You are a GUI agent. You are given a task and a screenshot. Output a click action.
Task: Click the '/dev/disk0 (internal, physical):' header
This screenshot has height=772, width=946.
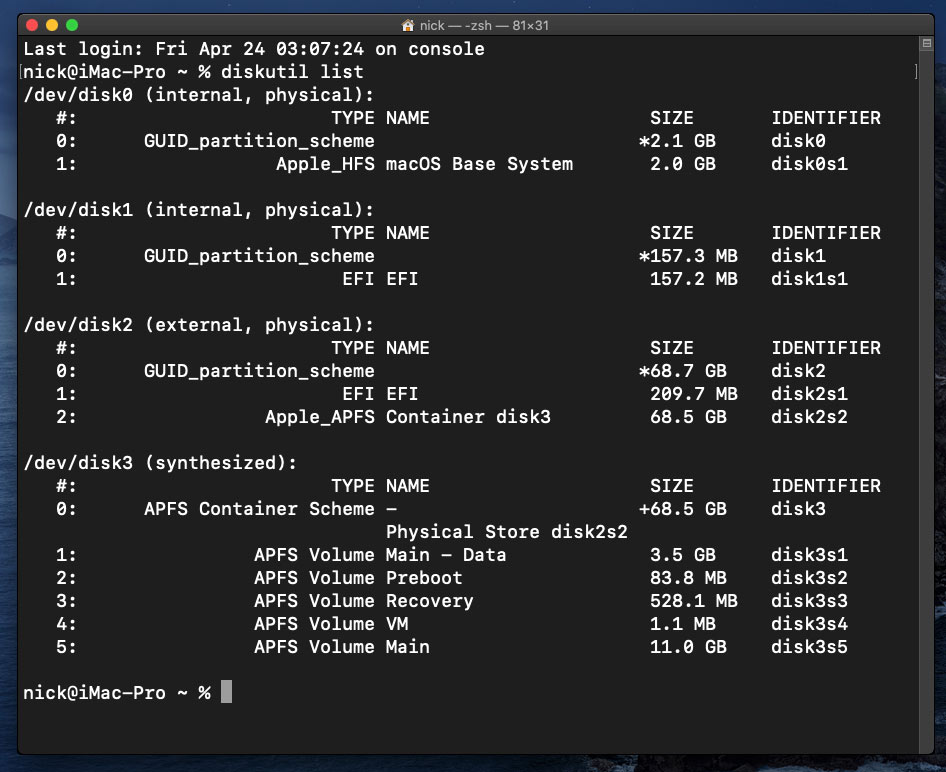198,95
